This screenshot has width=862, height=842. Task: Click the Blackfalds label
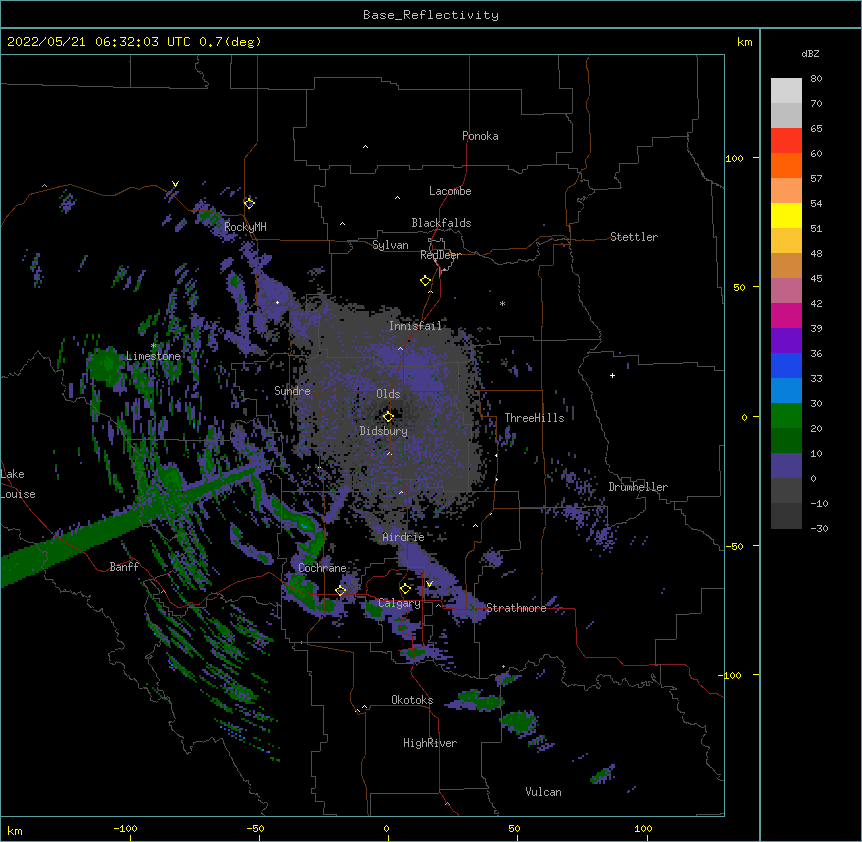(441, 223)
